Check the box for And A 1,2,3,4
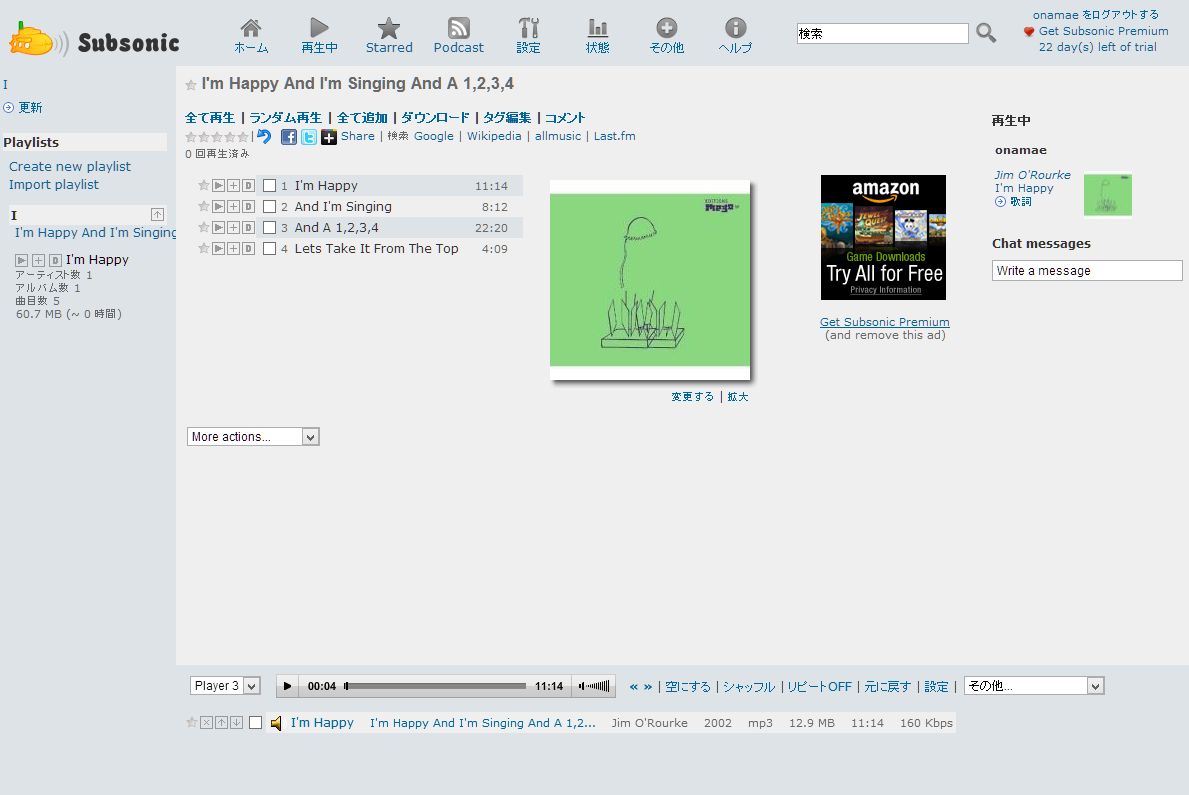The width and height of the screenshot is (1189, 795). [269, 228]
